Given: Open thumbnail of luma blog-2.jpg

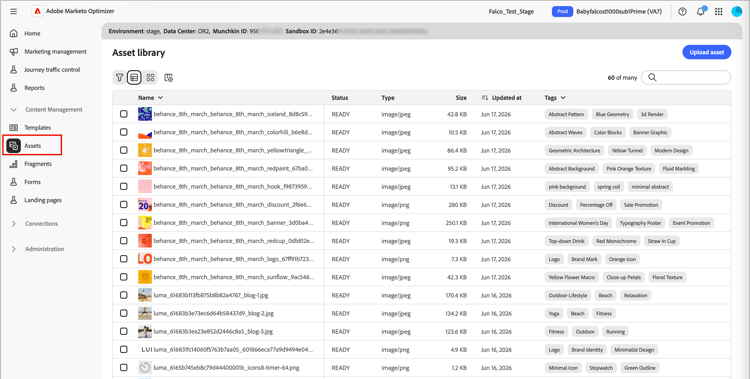Looking at the screenshot, I should coord(145,313).
